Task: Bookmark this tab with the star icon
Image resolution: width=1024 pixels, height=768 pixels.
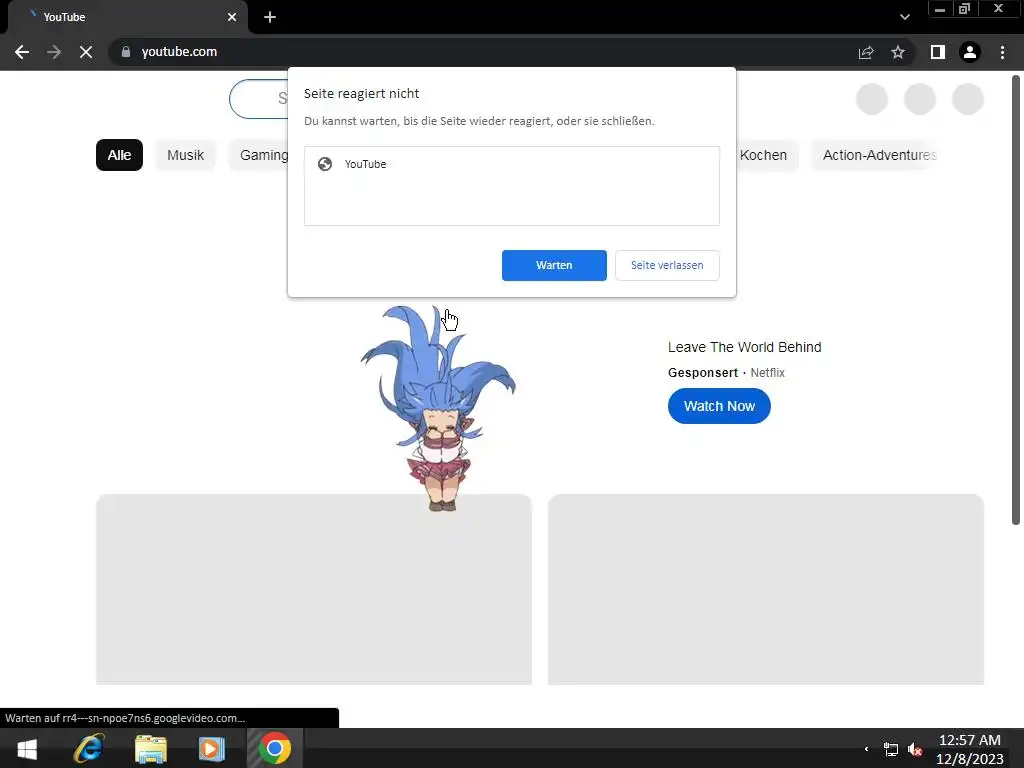Action: 898,52
